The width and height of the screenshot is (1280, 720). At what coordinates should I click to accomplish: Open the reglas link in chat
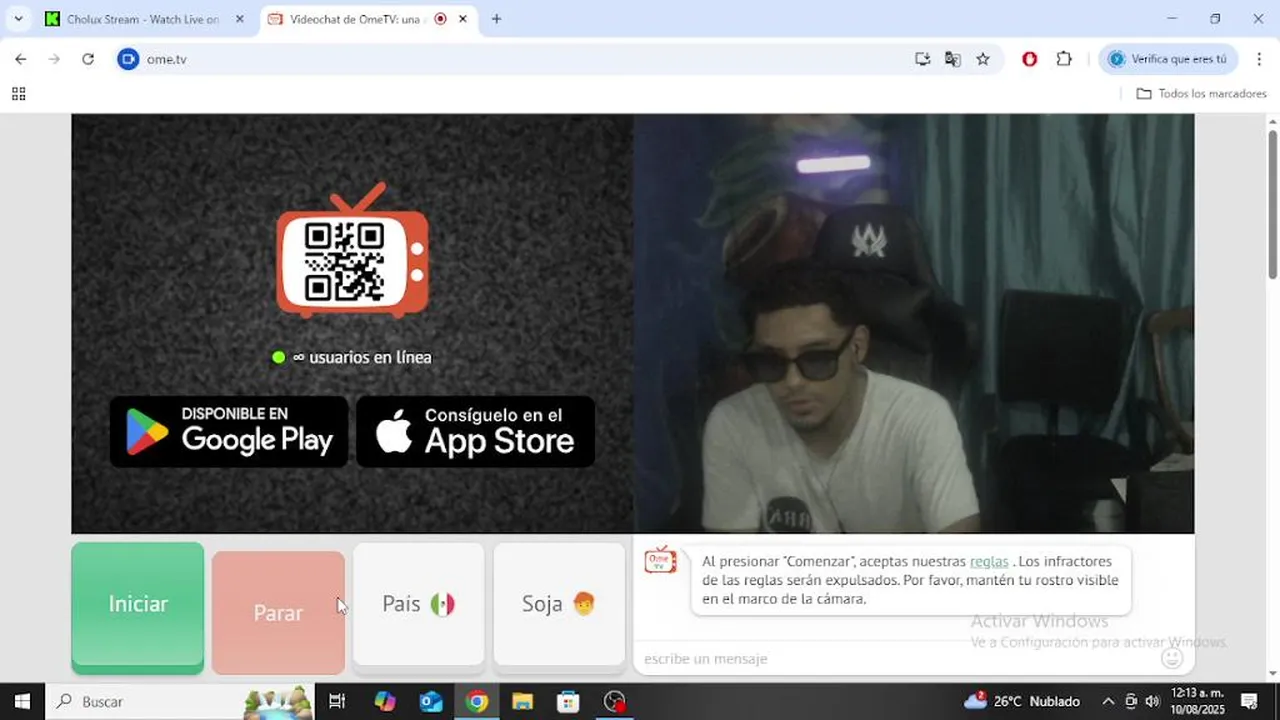click(x=989, y=562)
